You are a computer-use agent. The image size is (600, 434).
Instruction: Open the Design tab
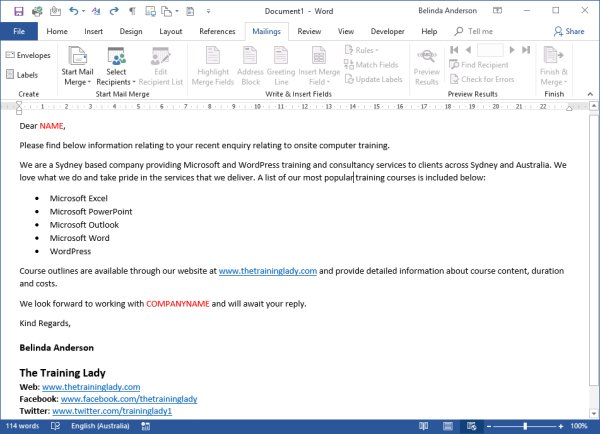pos(131,31)
